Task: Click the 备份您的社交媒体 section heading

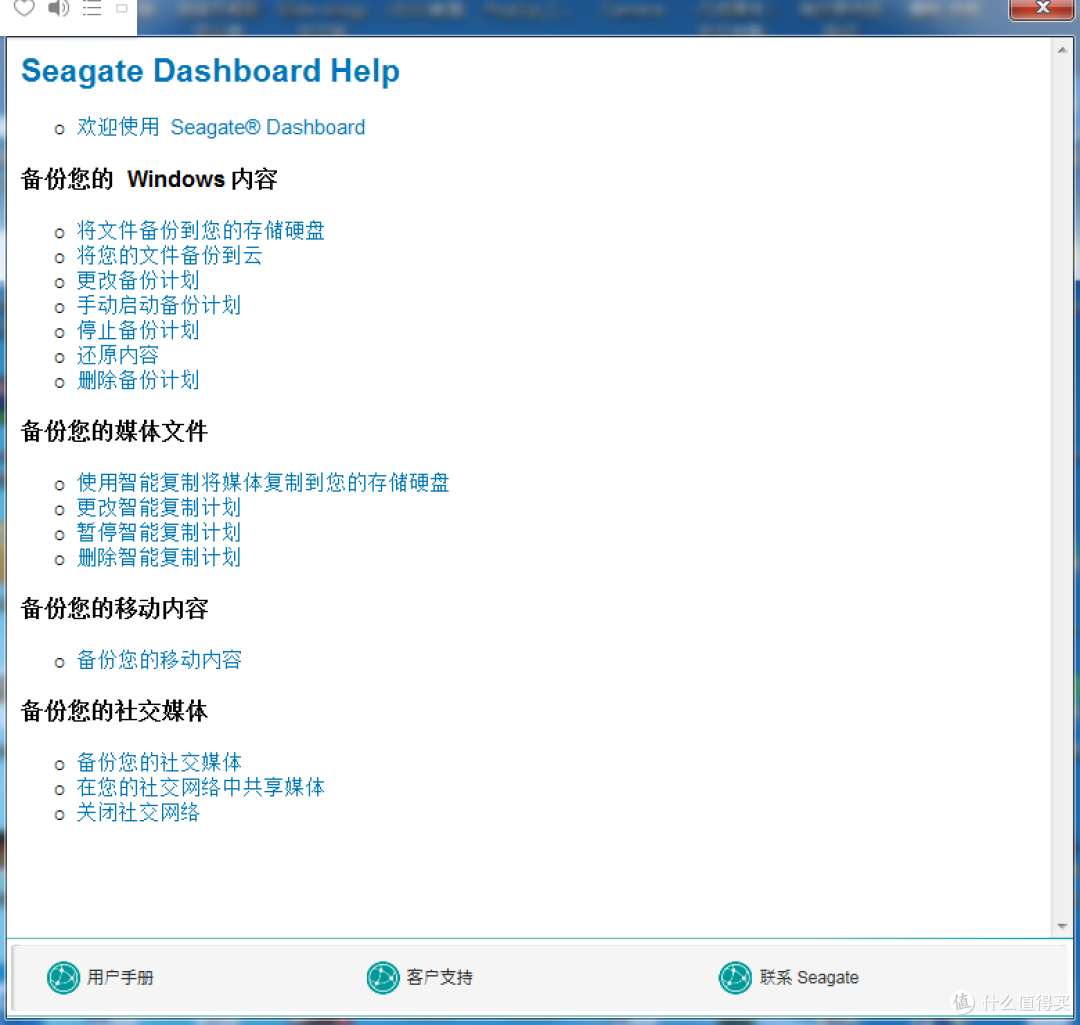Action: (x=114, y=712)
